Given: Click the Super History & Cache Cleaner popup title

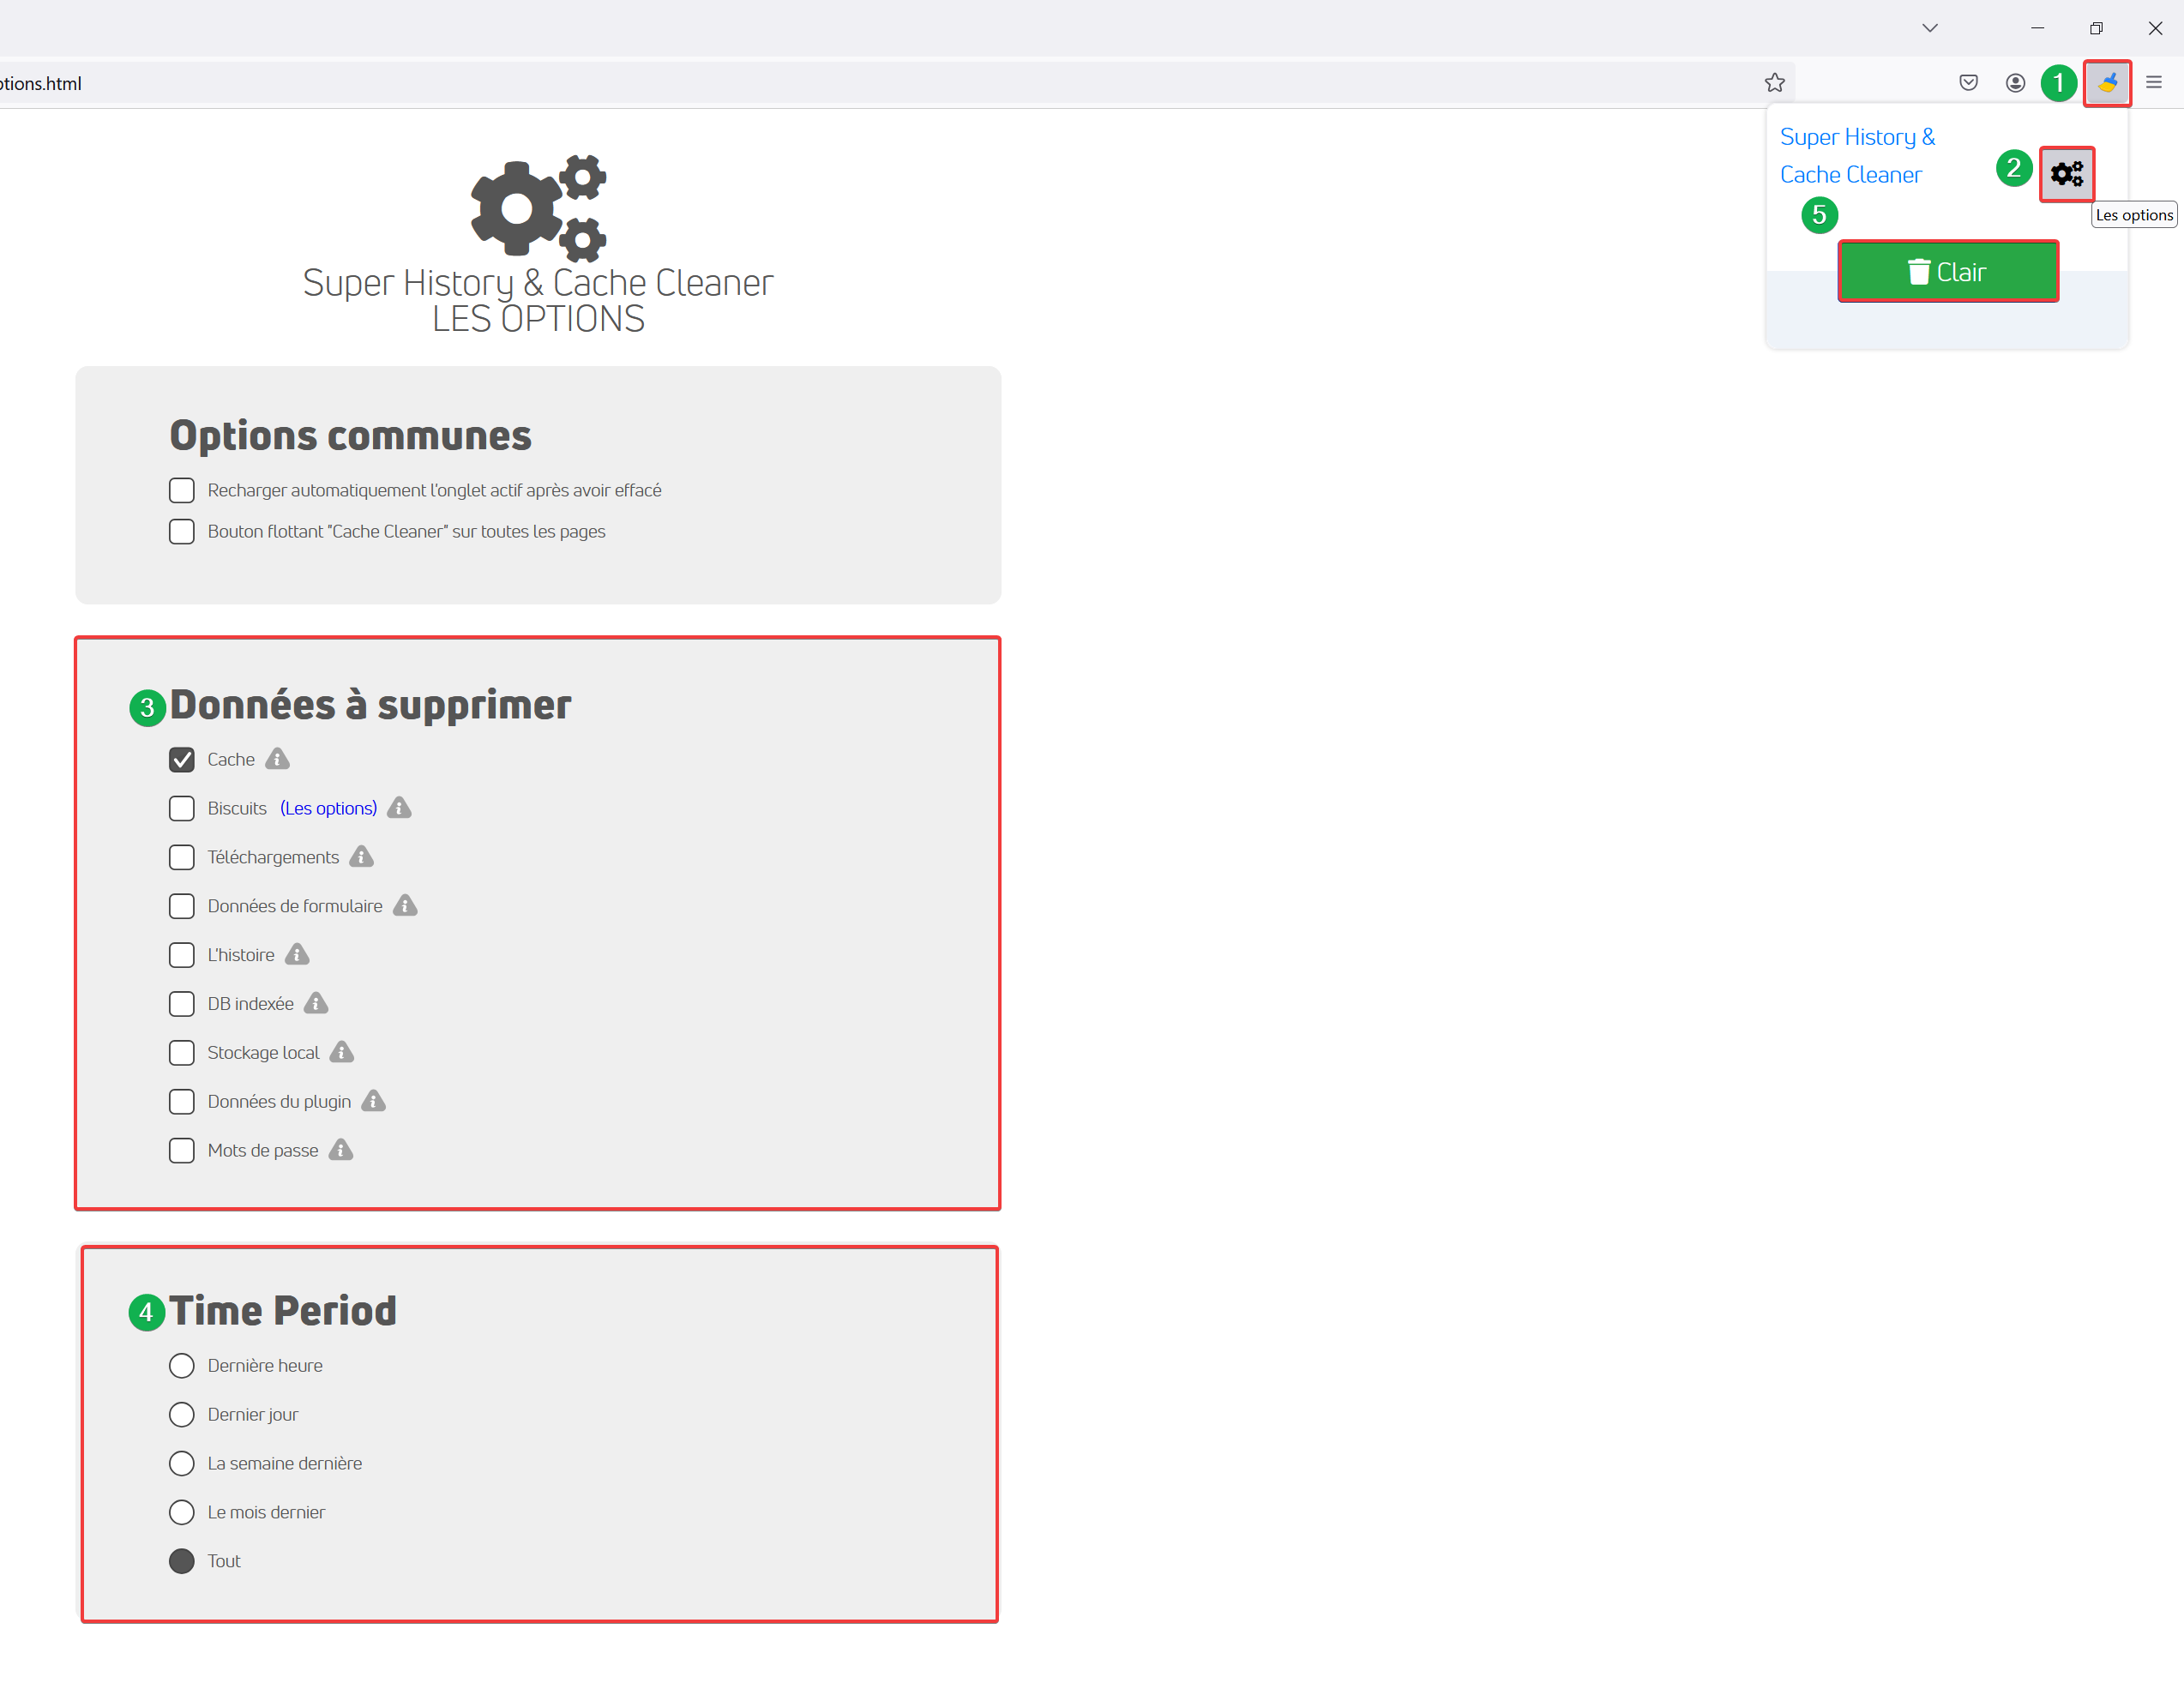Looking at the screenshot, I should 1857,155.
